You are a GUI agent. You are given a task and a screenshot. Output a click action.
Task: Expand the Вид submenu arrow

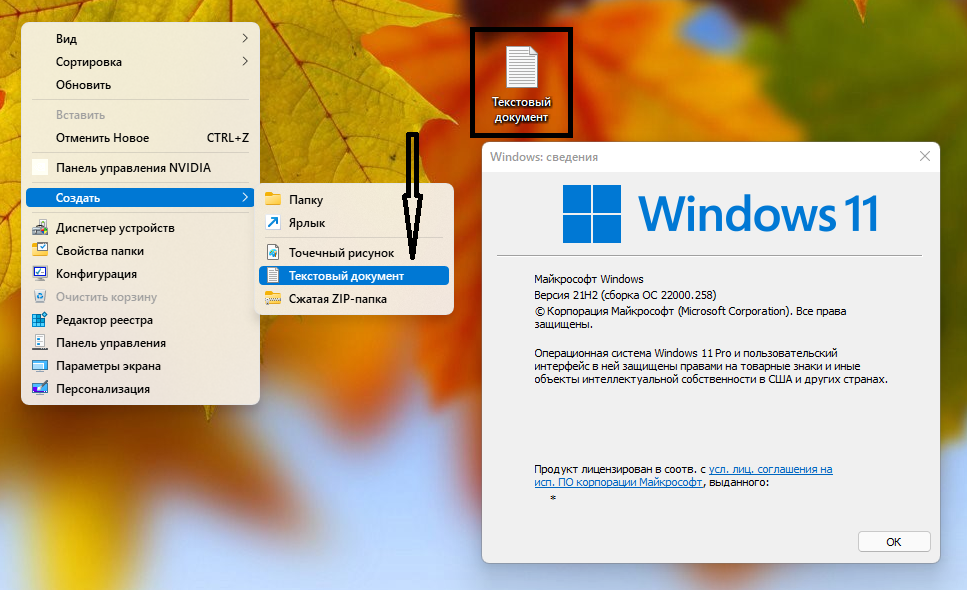(245, 38)
